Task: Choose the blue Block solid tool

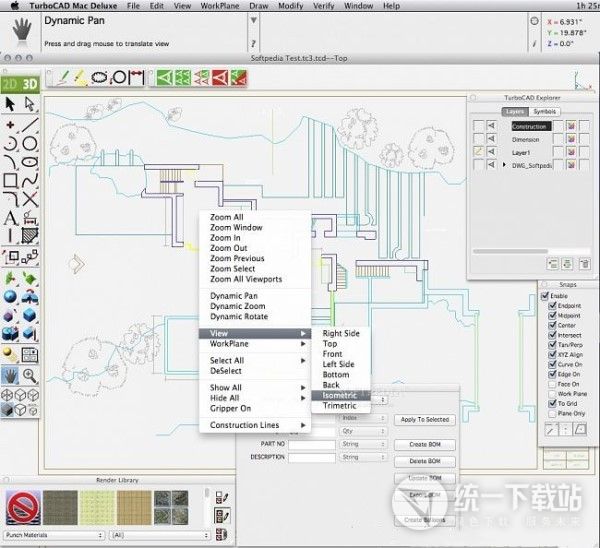Action: [x=30, y=316]
